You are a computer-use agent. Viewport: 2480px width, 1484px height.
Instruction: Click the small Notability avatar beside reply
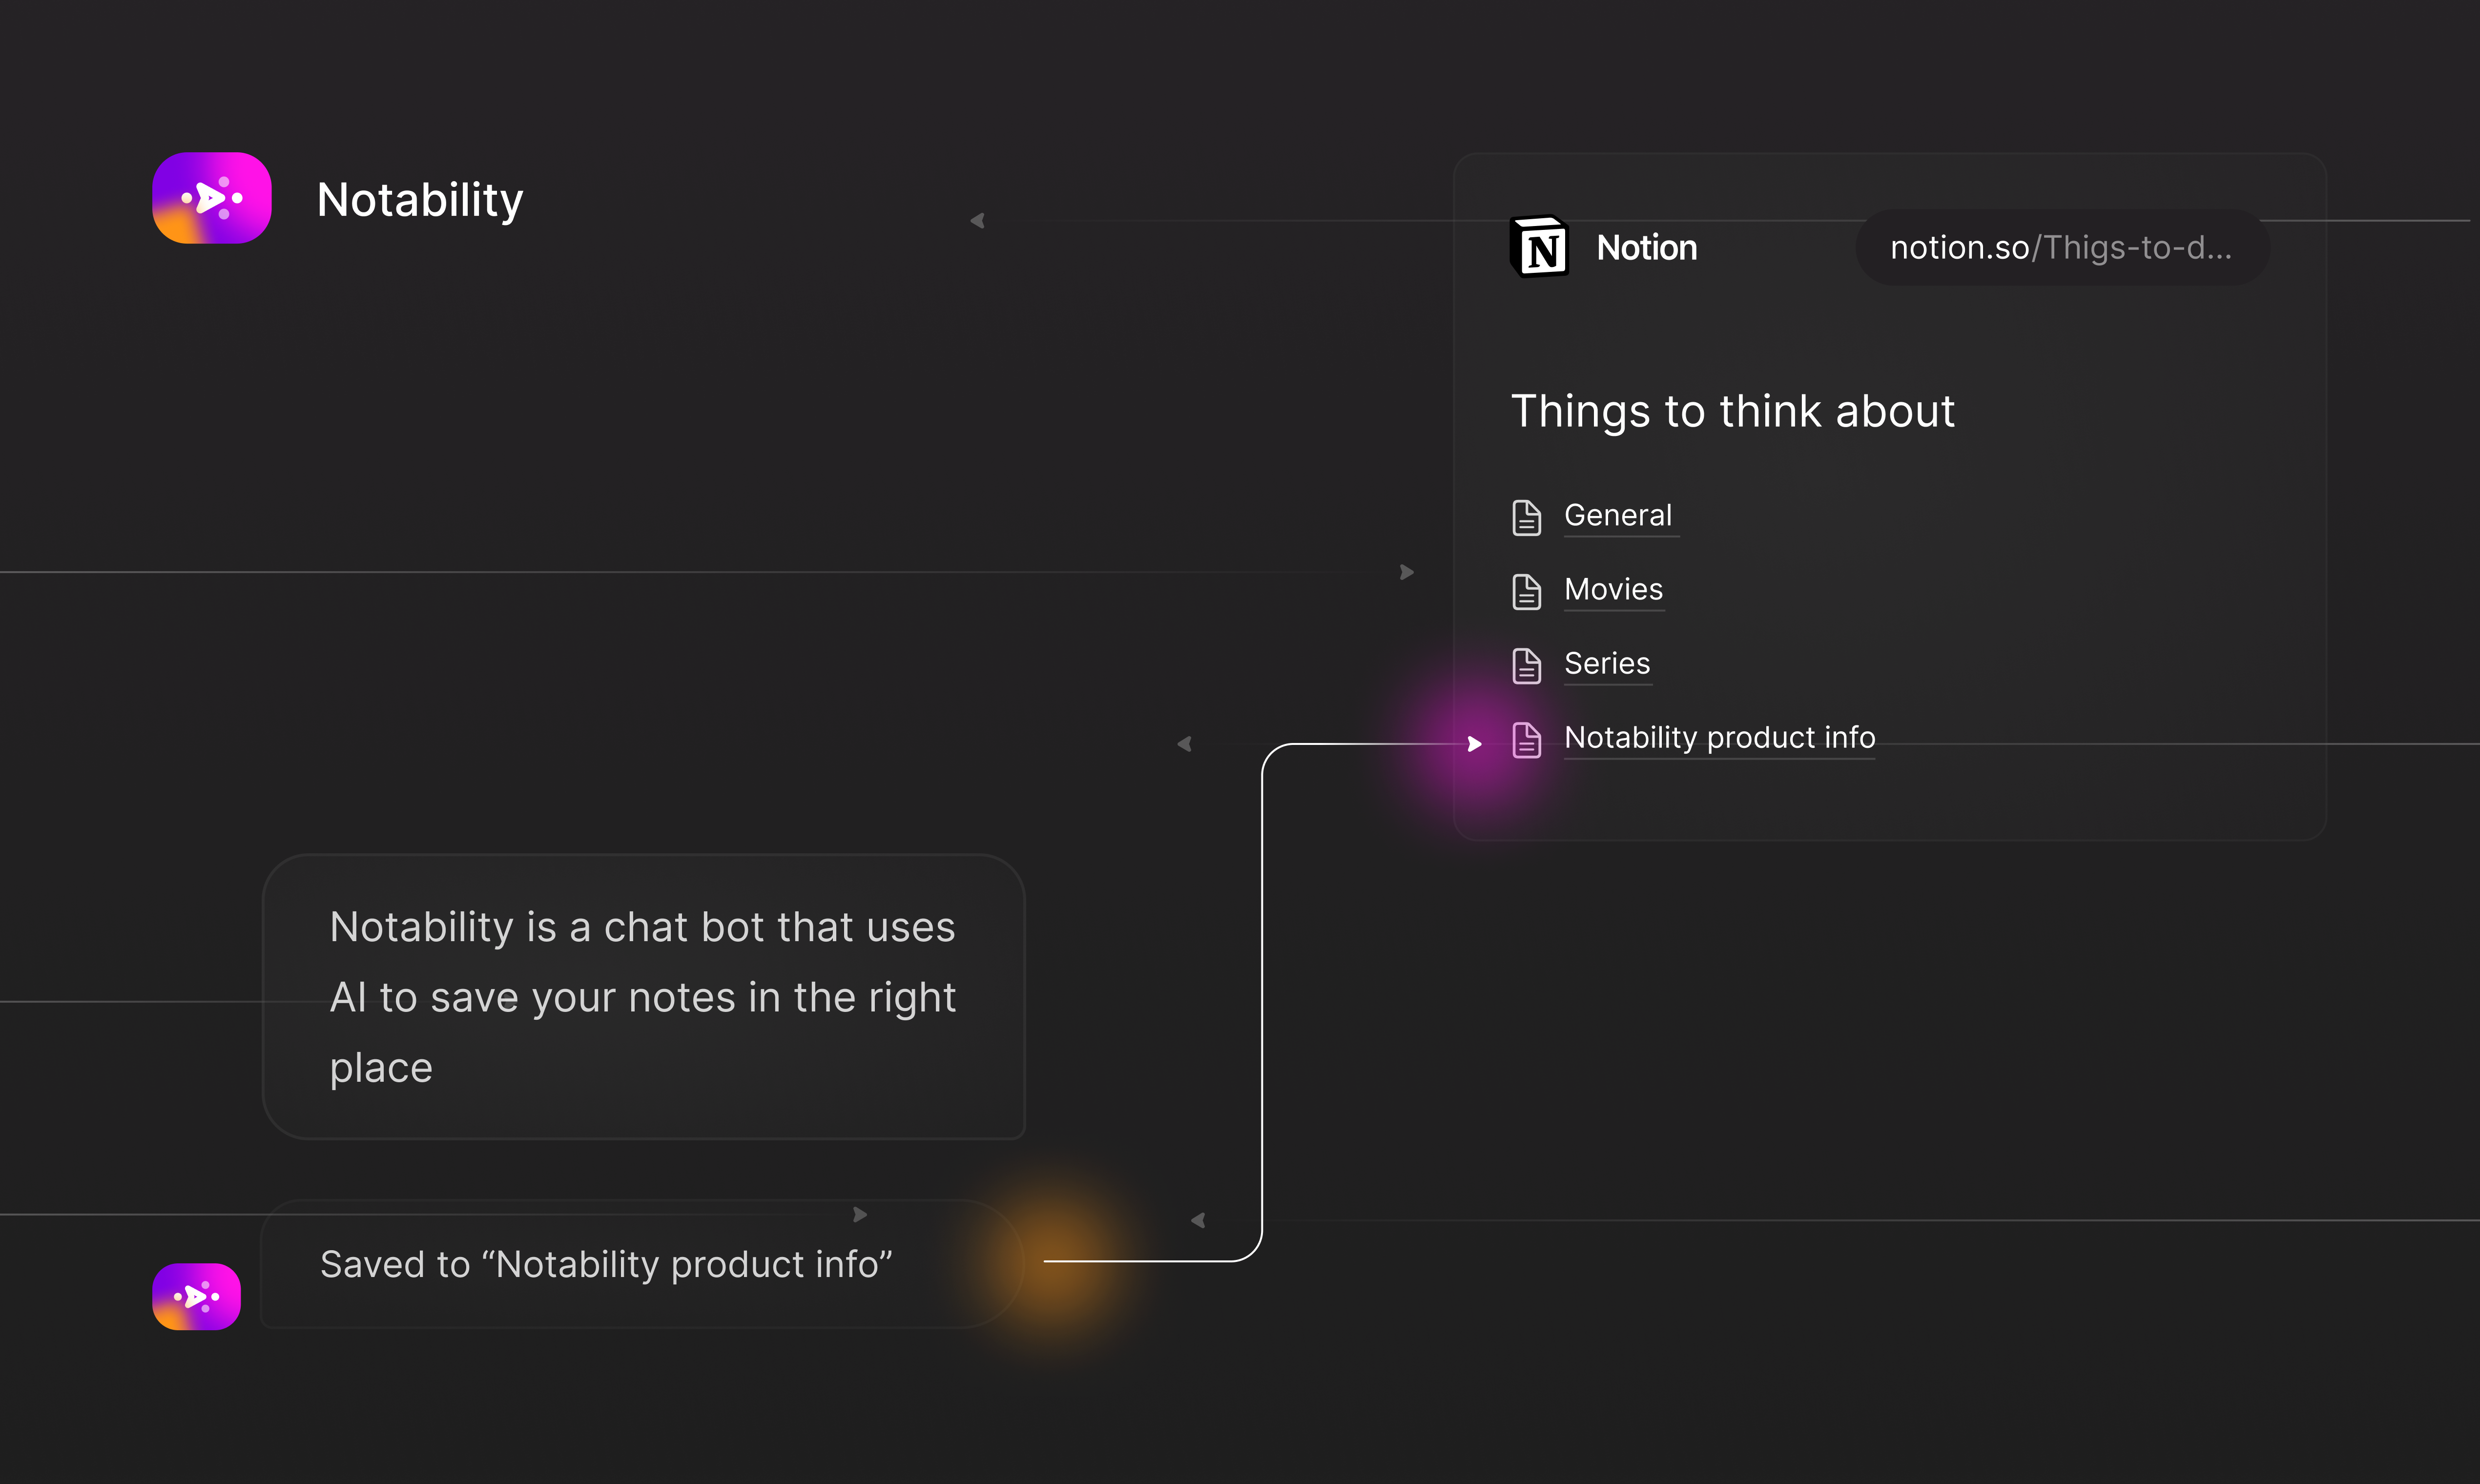tap(196, 1296)
